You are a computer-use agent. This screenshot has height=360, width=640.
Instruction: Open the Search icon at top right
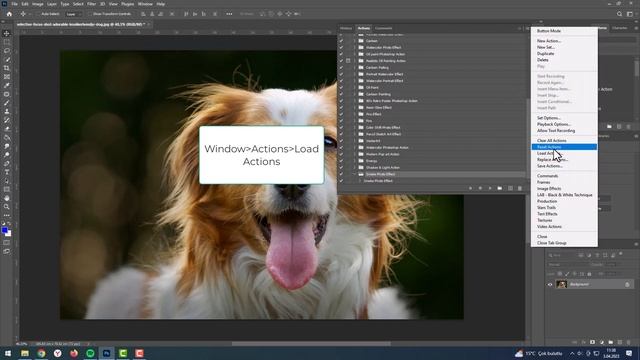(619, 14)
